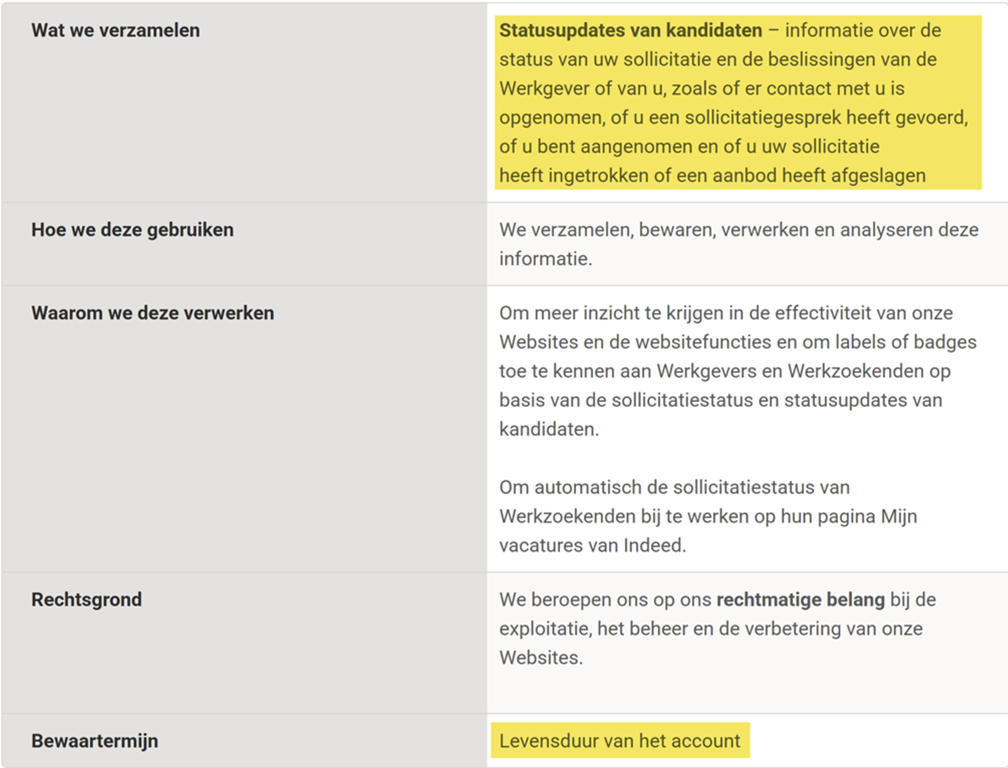The height and width of the screenshot is (768, 1008).
Task: Click the word "kandidaten." ending the paragraph
Action: (549, 428)
